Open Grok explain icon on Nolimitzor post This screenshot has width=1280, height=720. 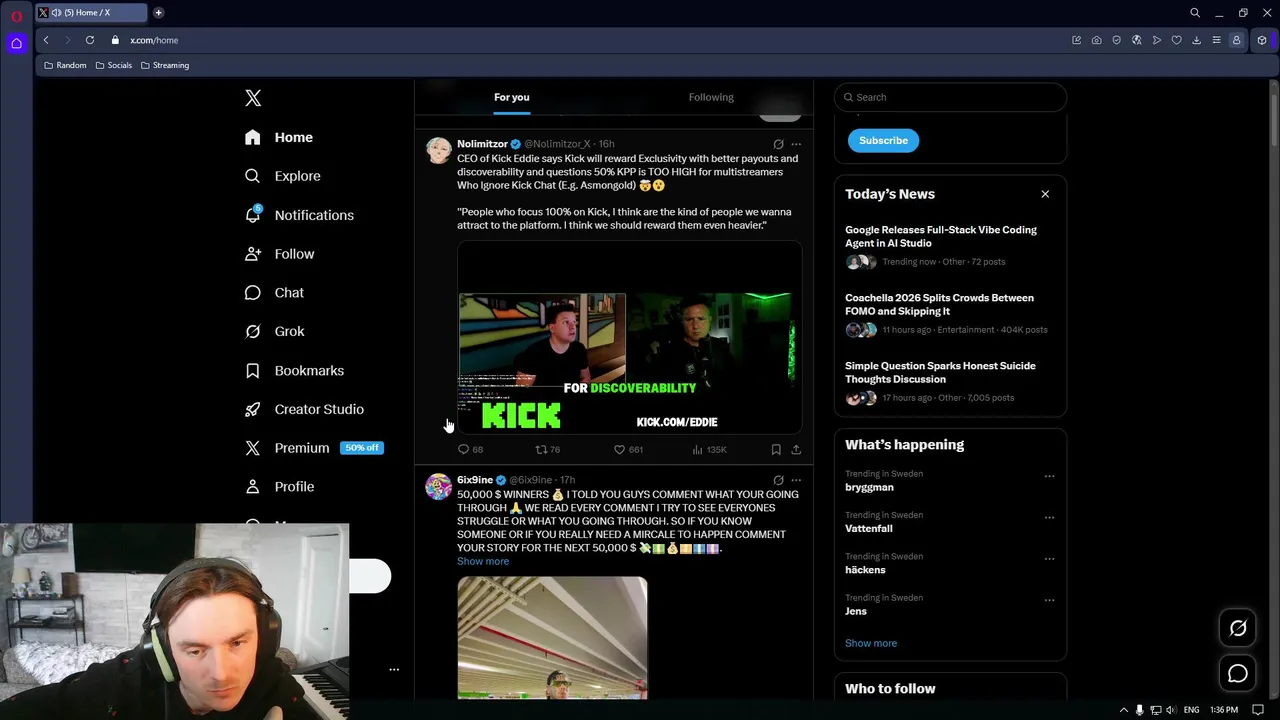(778, 144)
